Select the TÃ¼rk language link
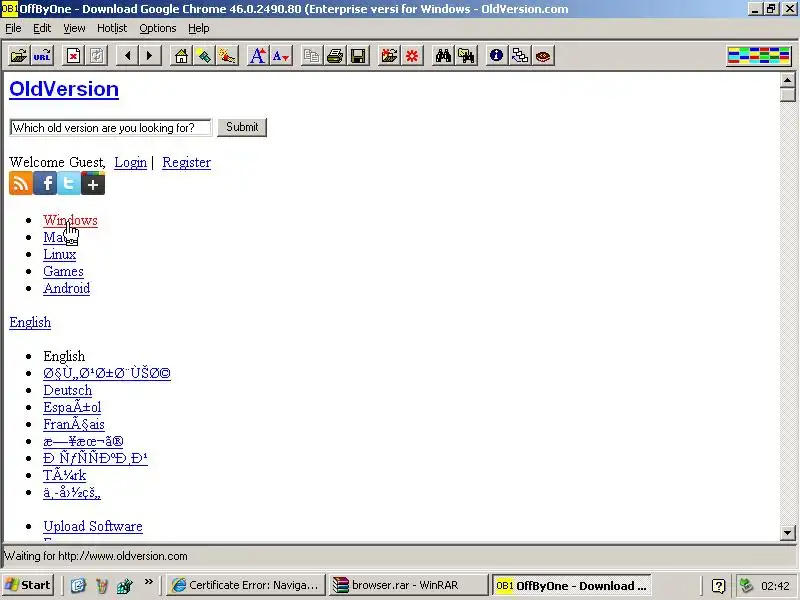Viewport: 800px width, 600px height. (65, 476)
